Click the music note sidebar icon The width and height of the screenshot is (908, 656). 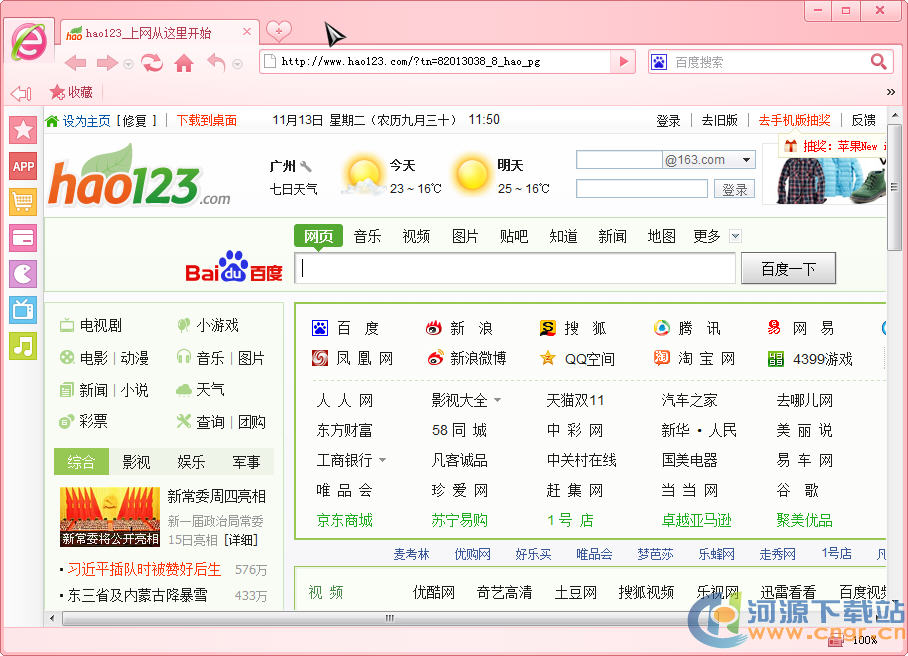click(x=23, y=346)
